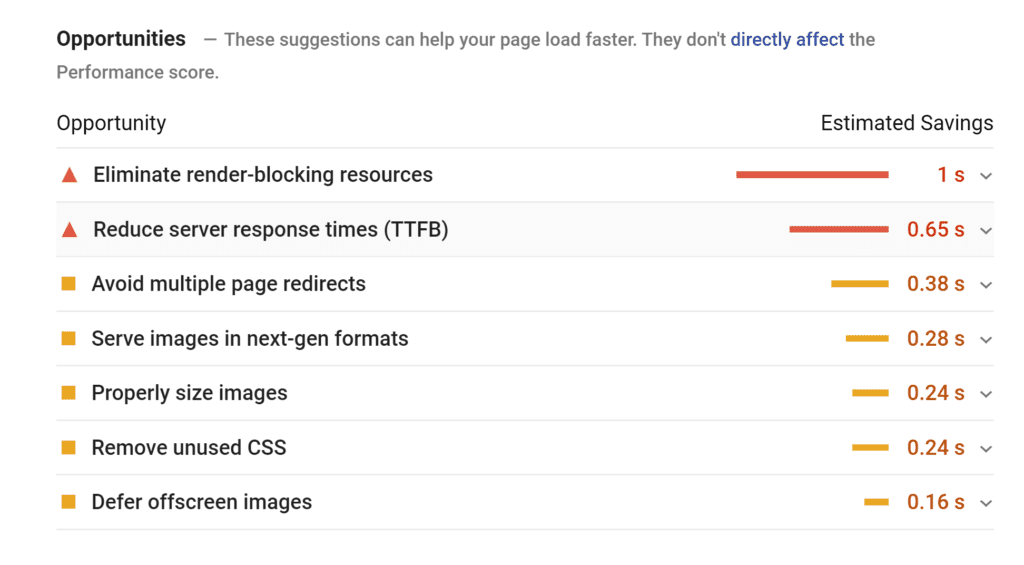The image size is (1024, 565).
Task: Expand the Defer offscreen images chevron
Action: point(986,503)
